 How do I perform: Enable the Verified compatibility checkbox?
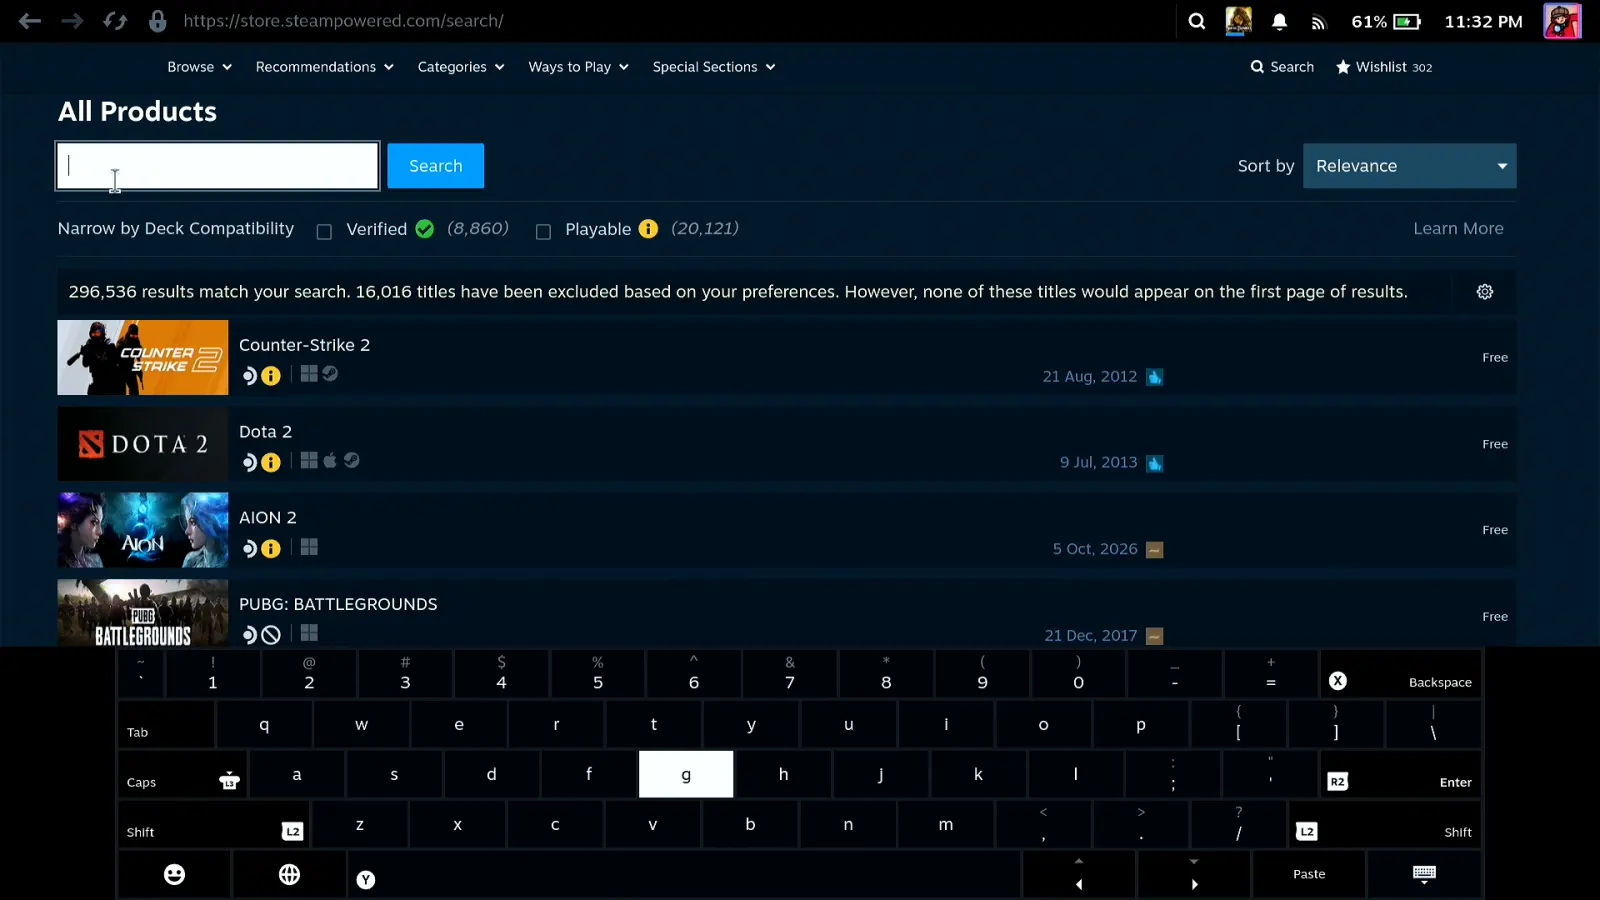pyautogui.click(x=324, y=232)
